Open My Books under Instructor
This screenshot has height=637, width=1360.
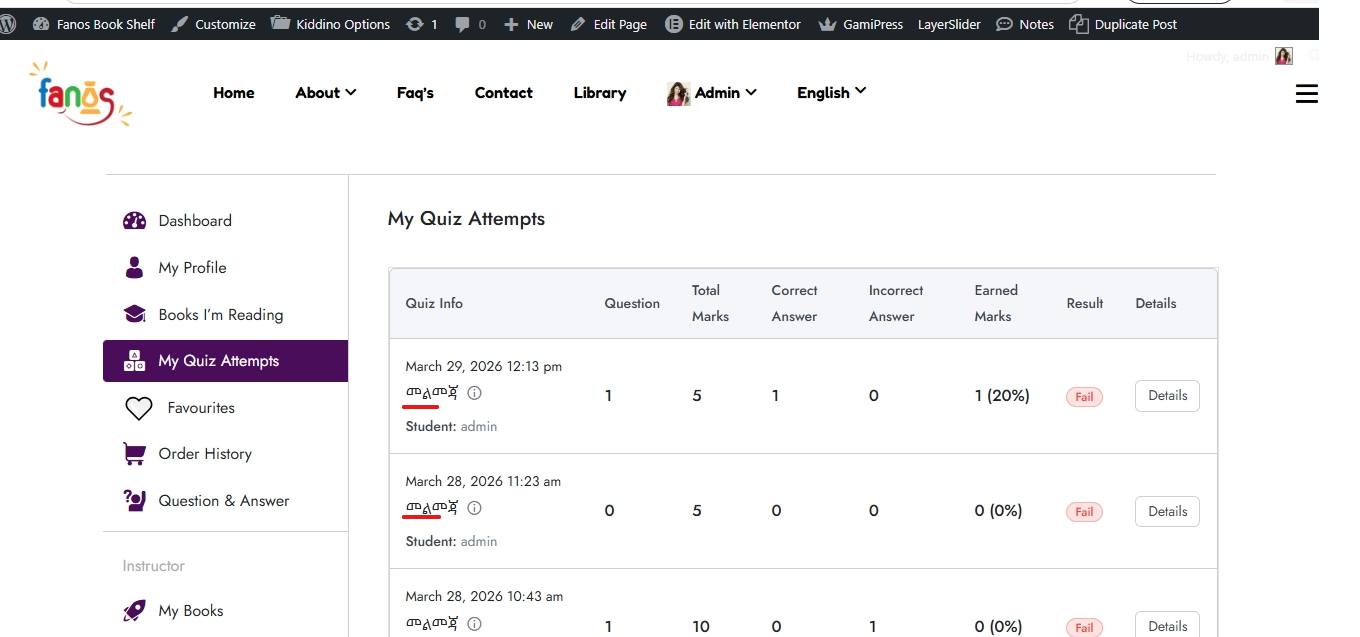[x=190, y=611]
